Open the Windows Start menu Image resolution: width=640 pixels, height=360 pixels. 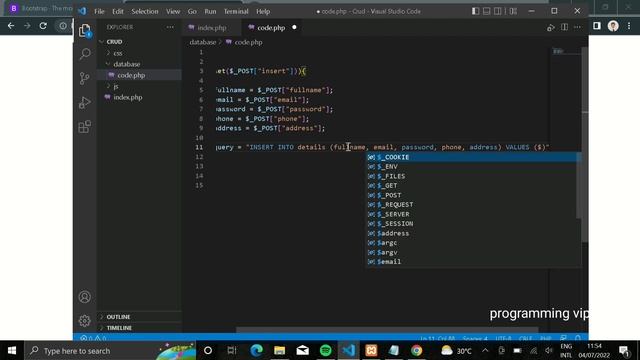[x=12, y=351]
